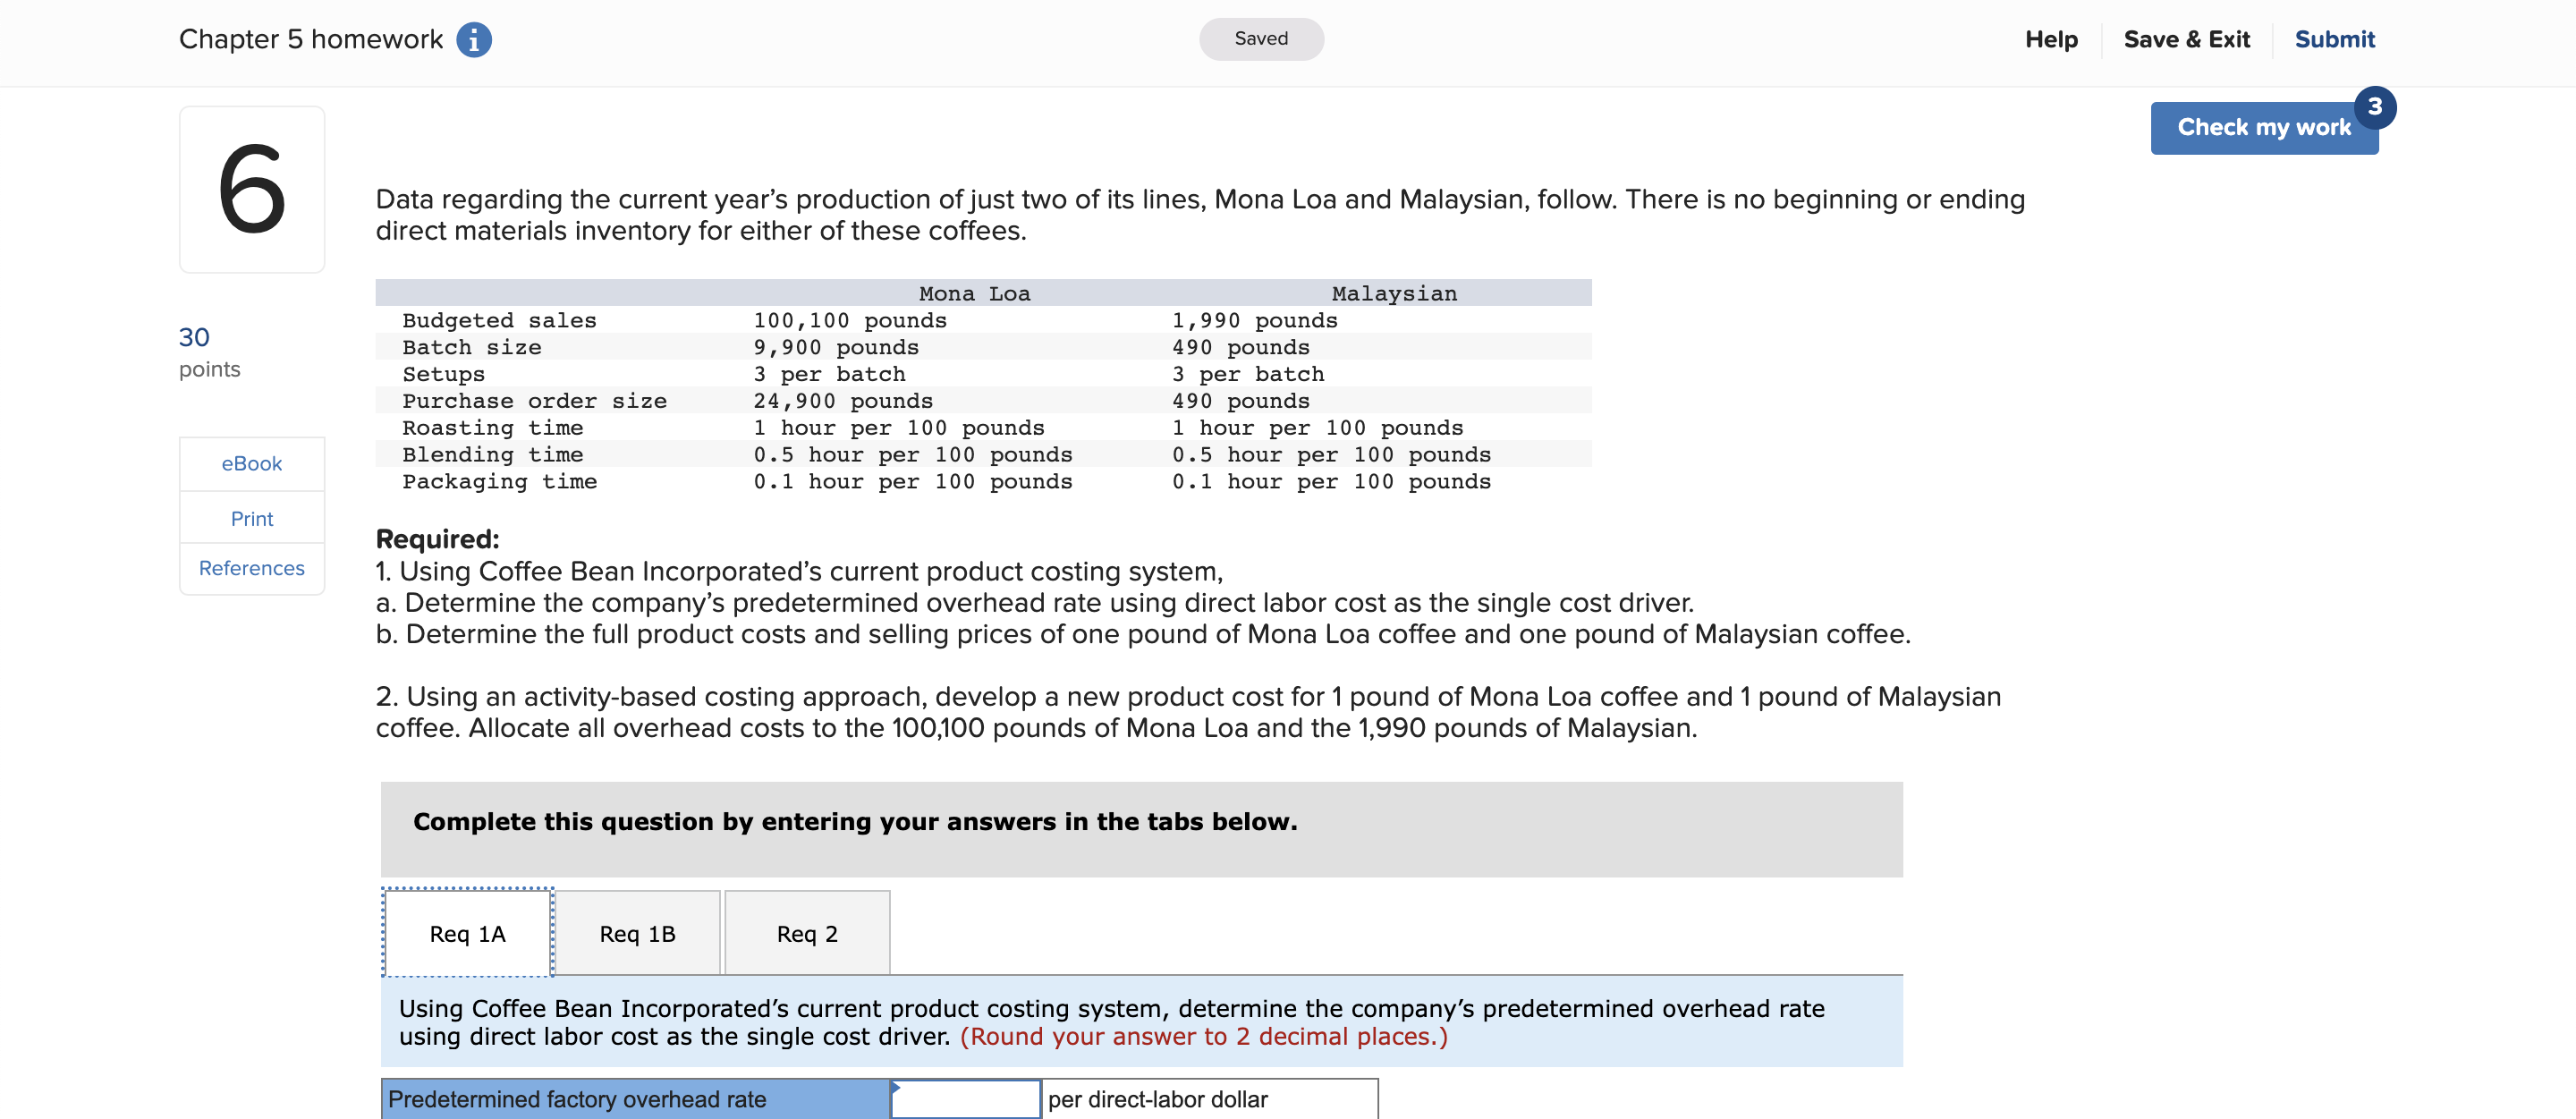Image resolution: width=2576 pixels, height=1119 pixels.
Task: Open the assignment info icon beside Chapter 5 homework
Action: coord(473,39)
